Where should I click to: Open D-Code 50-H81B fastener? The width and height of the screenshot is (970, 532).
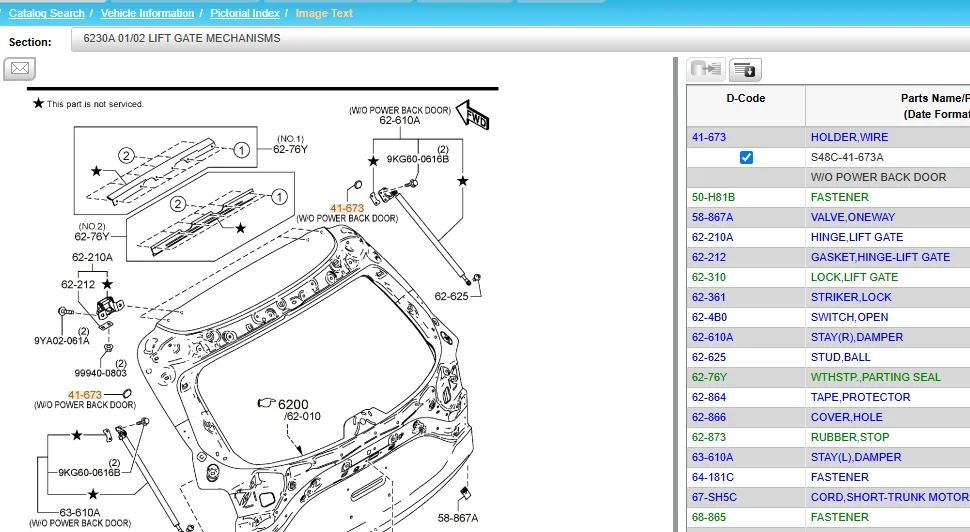pos(713,197)
